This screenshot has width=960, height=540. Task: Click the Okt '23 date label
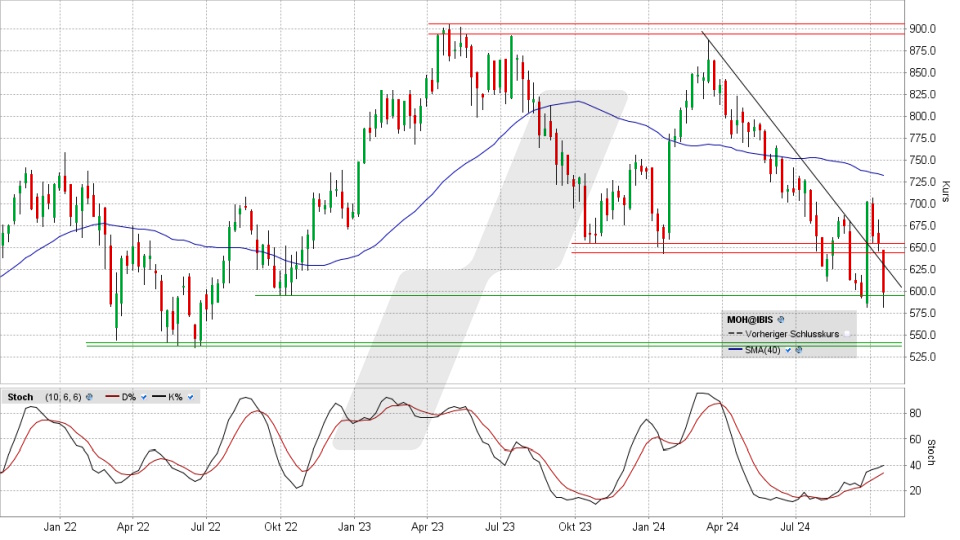pos(575,527)
